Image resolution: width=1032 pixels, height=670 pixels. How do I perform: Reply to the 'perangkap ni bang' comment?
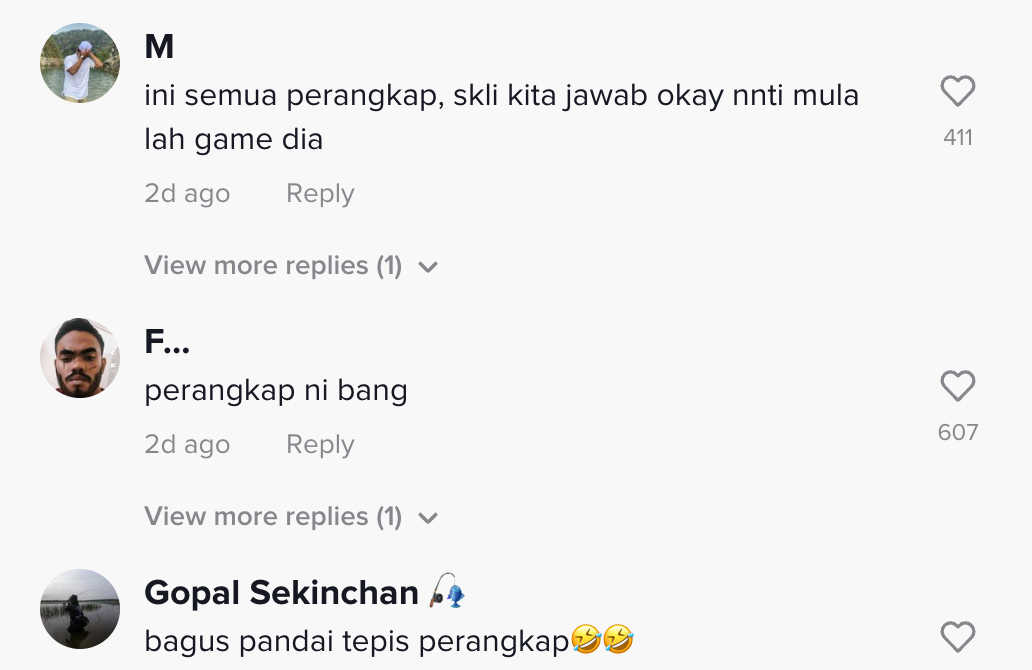point(320,444)
